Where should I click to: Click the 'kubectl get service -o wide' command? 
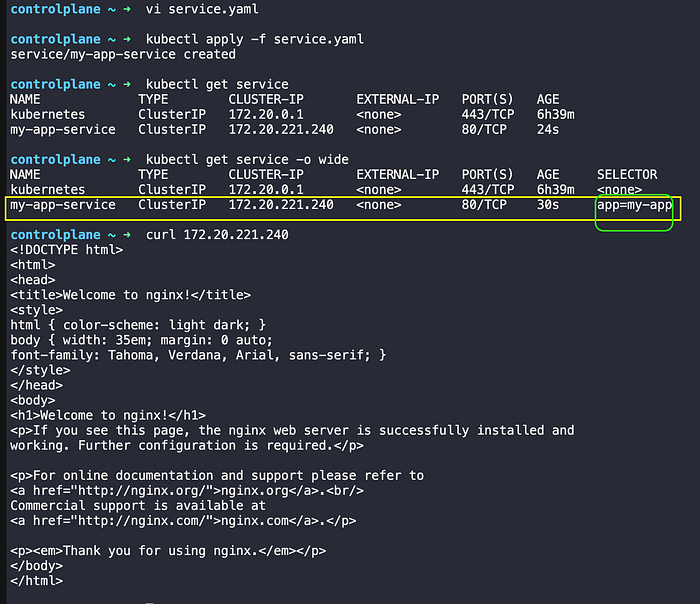pos(247,160)
